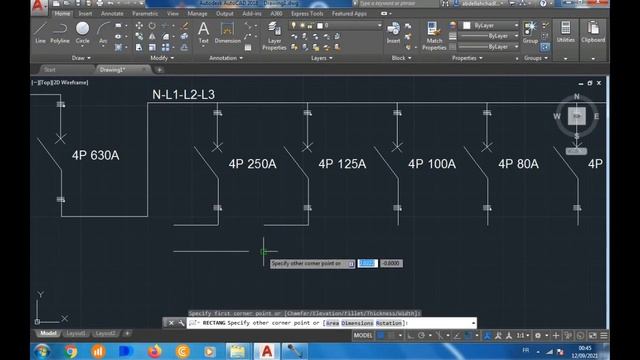Expand the Layers panel dropdown
The image size is (640, 360).
322,58
